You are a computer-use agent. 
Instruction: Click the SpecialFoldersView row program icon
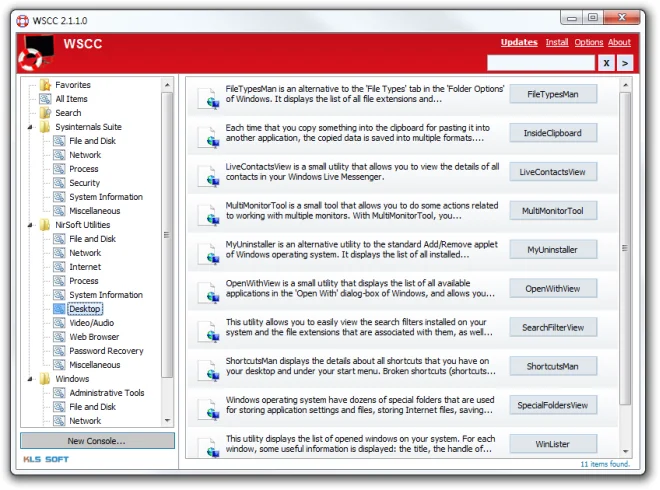coord(209,409)
